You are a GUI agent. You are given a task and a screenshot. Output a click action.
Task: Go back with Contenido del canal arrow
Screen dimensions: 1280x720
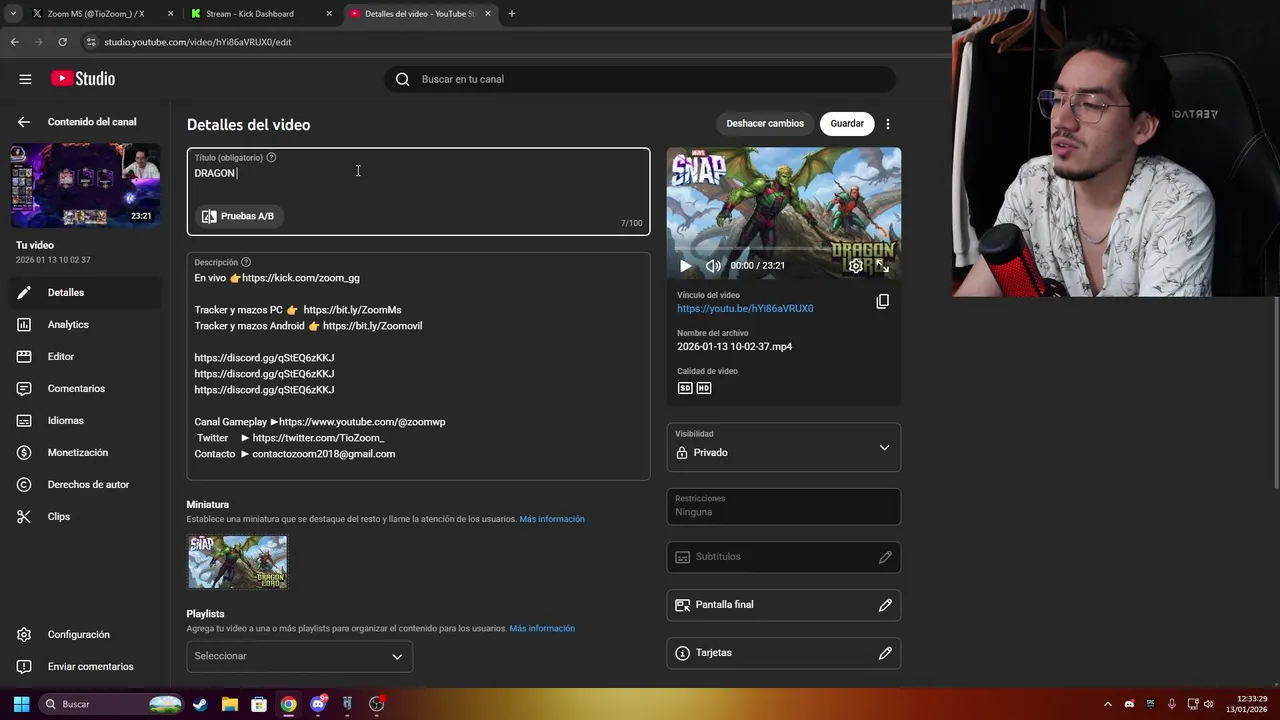[24, 122]
